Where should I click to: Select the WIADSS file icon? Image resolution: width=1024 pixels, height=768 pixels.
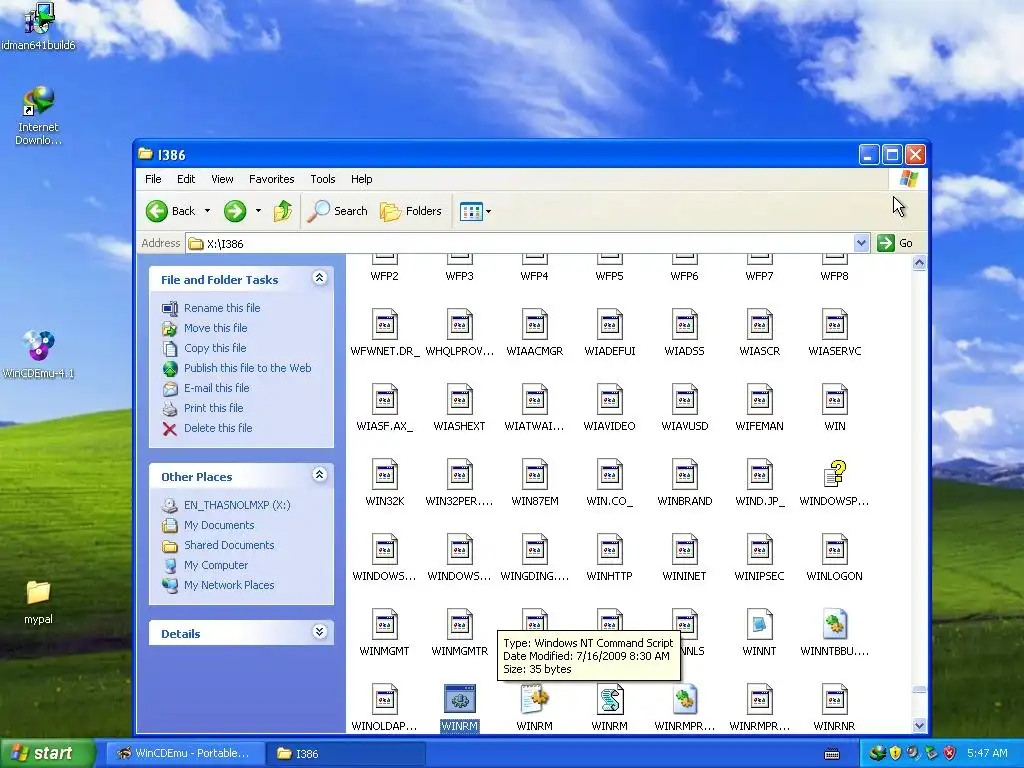click(684, 325)
